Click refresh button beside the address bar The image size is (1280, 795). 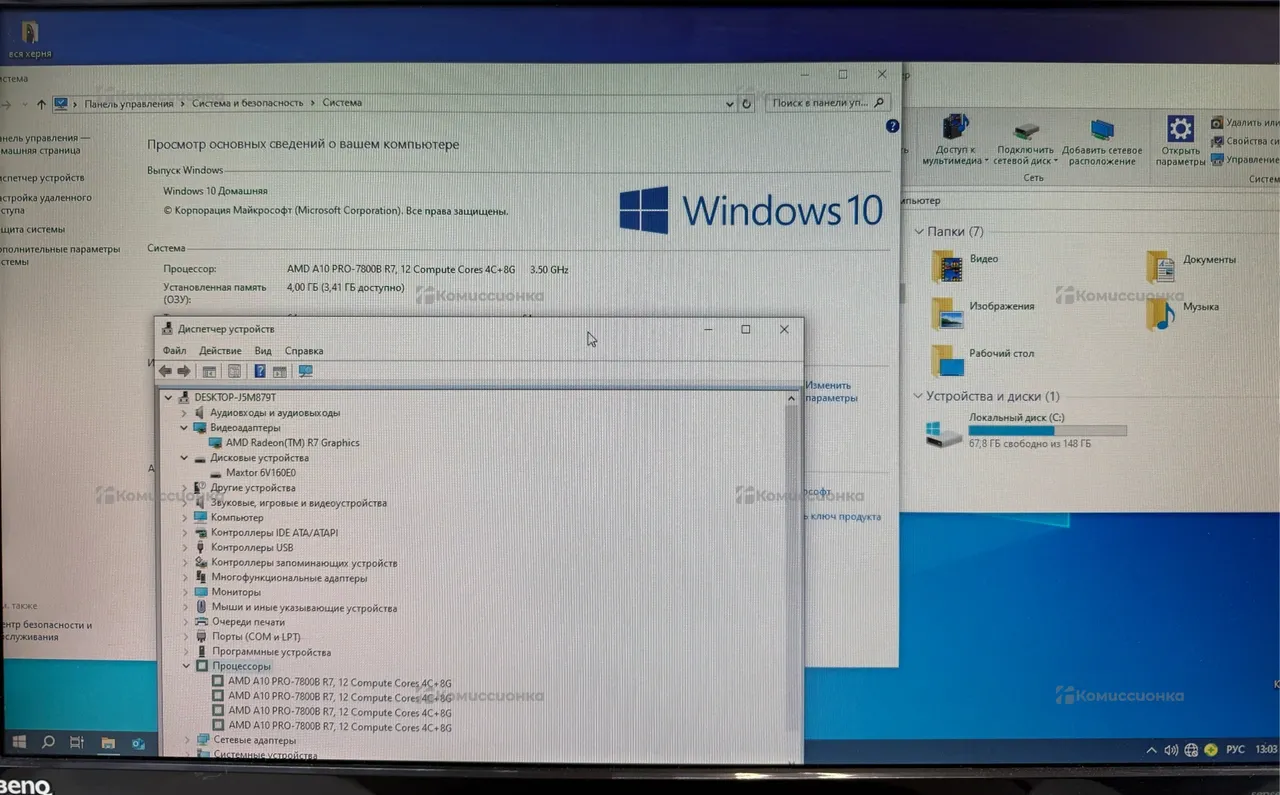click(746, 103)
